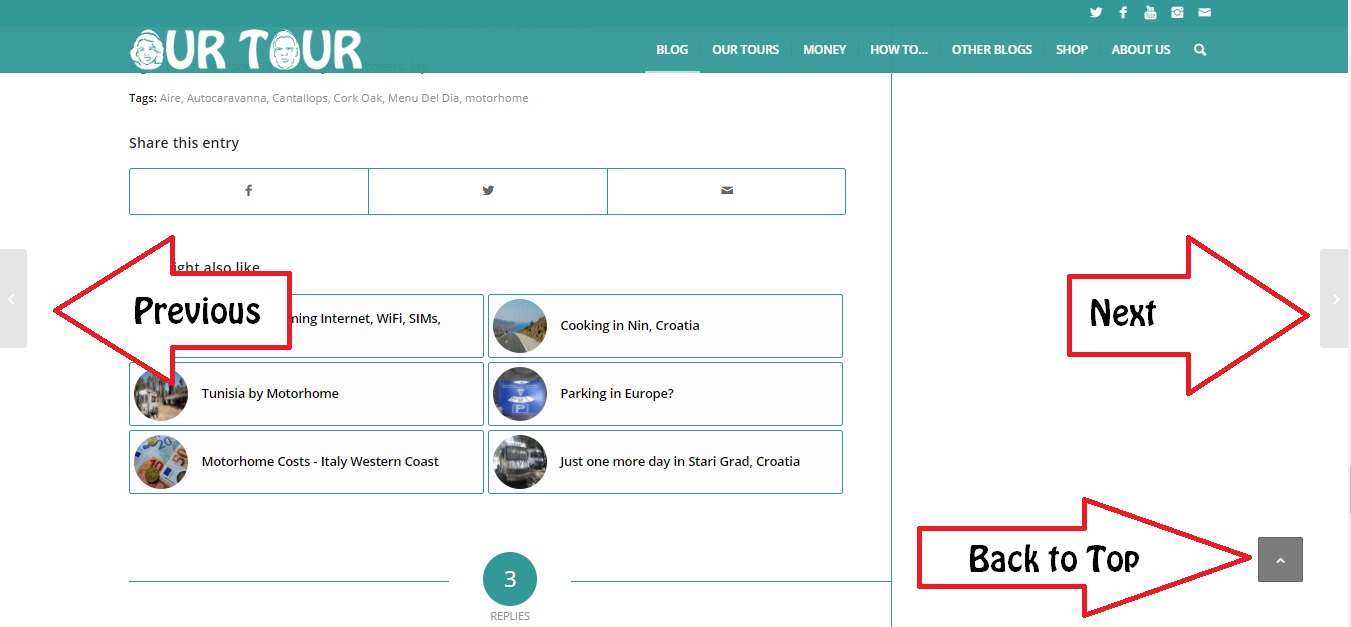1351x627 pixels.
Task: Share this entry via the Twitter bird icon
Action: coord(487,190)
